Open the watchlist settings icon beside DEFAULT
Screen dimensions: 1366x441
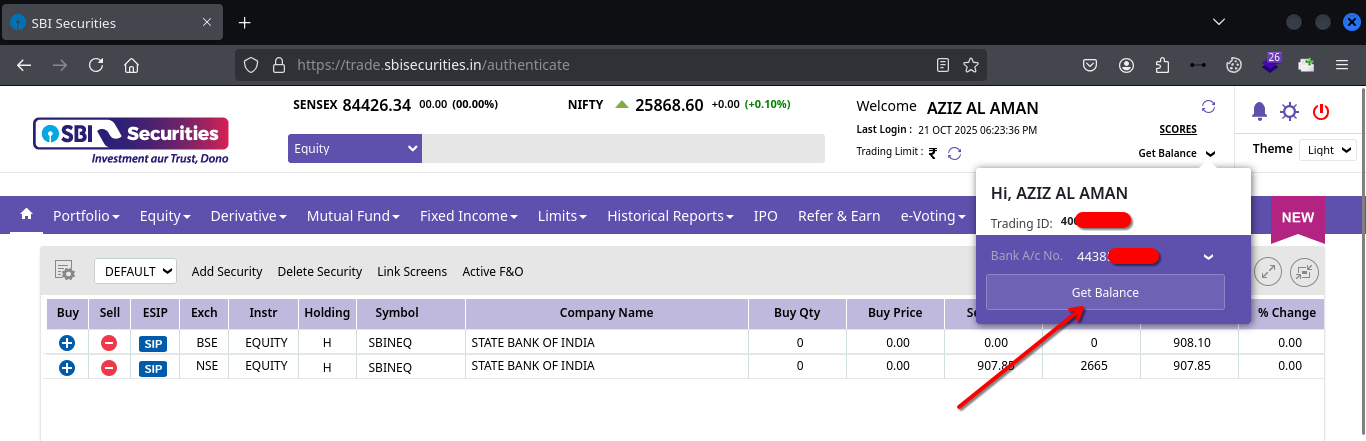pos(65,271)
